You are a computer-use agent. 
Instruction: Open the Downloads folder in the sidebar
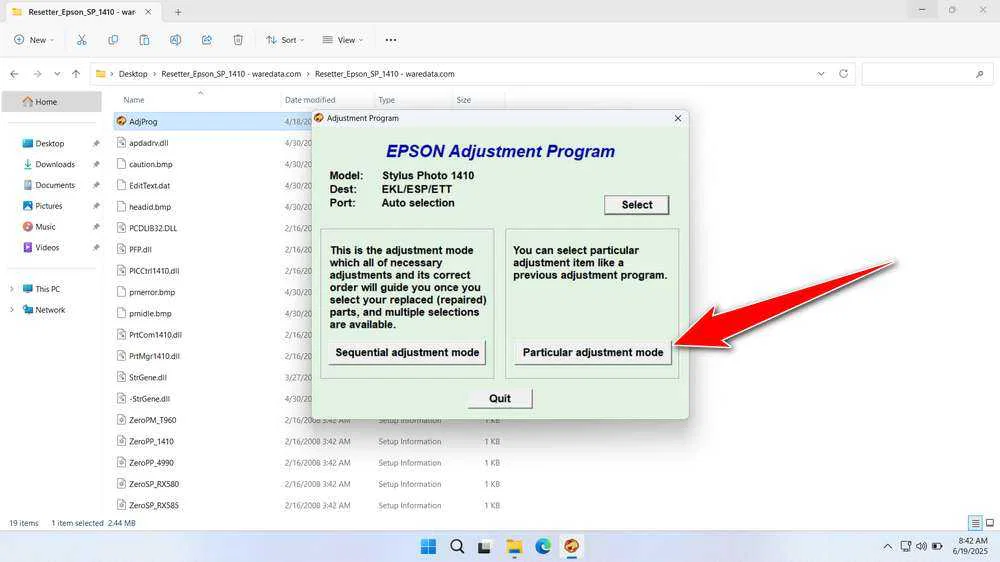coord(55,164)
